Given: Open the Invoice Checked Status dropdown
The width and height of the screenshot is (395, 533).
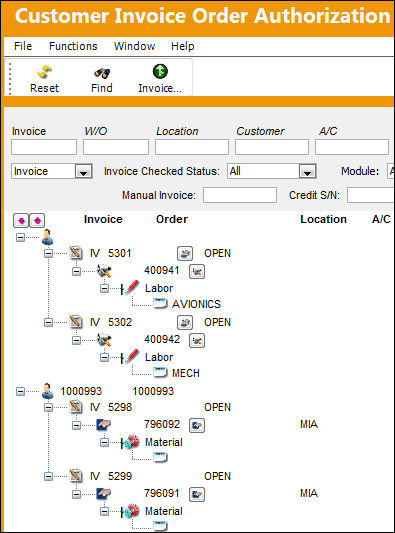Looking at the screenshot, I should (x=307, y=171).
